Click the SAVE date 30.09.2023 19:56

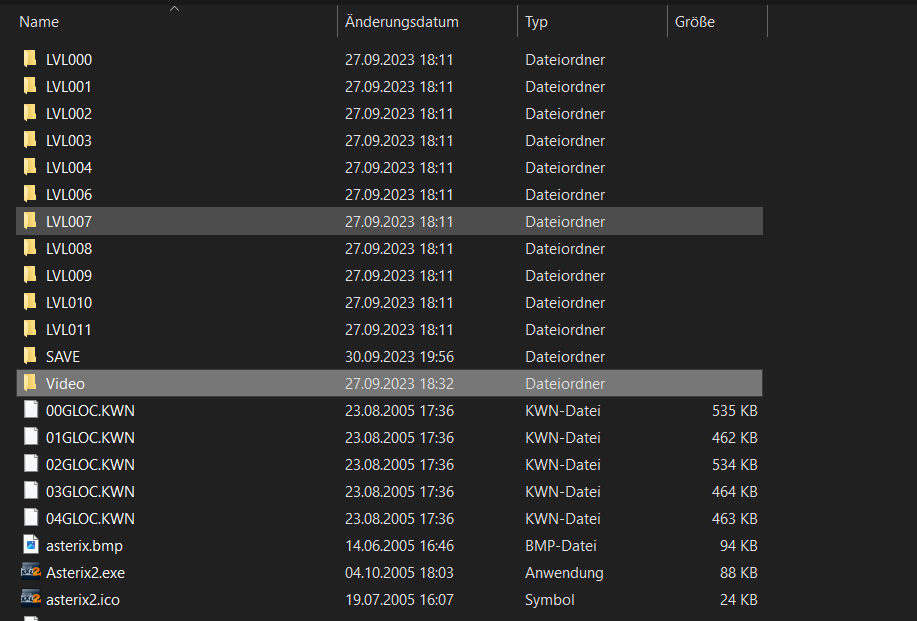pos(399,357)
